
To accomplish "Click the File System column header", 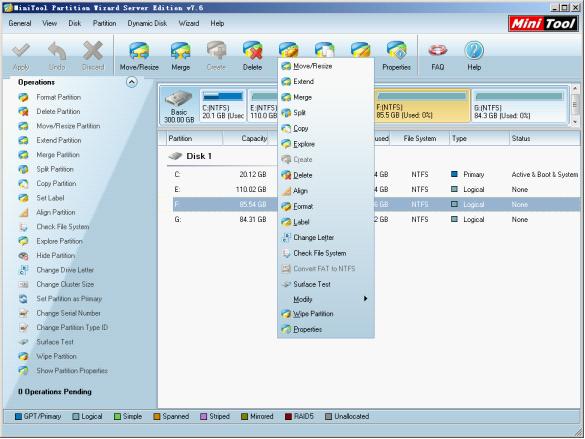I will point(420,138).
